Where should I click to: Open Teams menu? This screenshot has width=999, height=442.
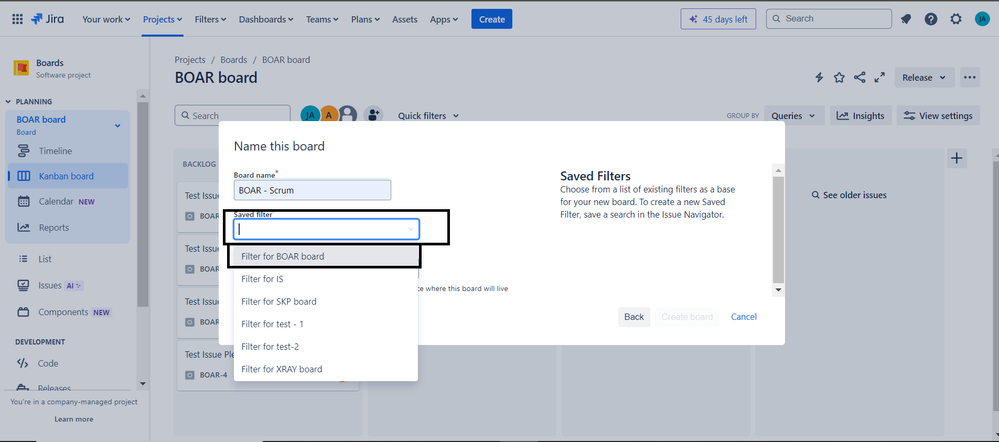pos(322,19)
